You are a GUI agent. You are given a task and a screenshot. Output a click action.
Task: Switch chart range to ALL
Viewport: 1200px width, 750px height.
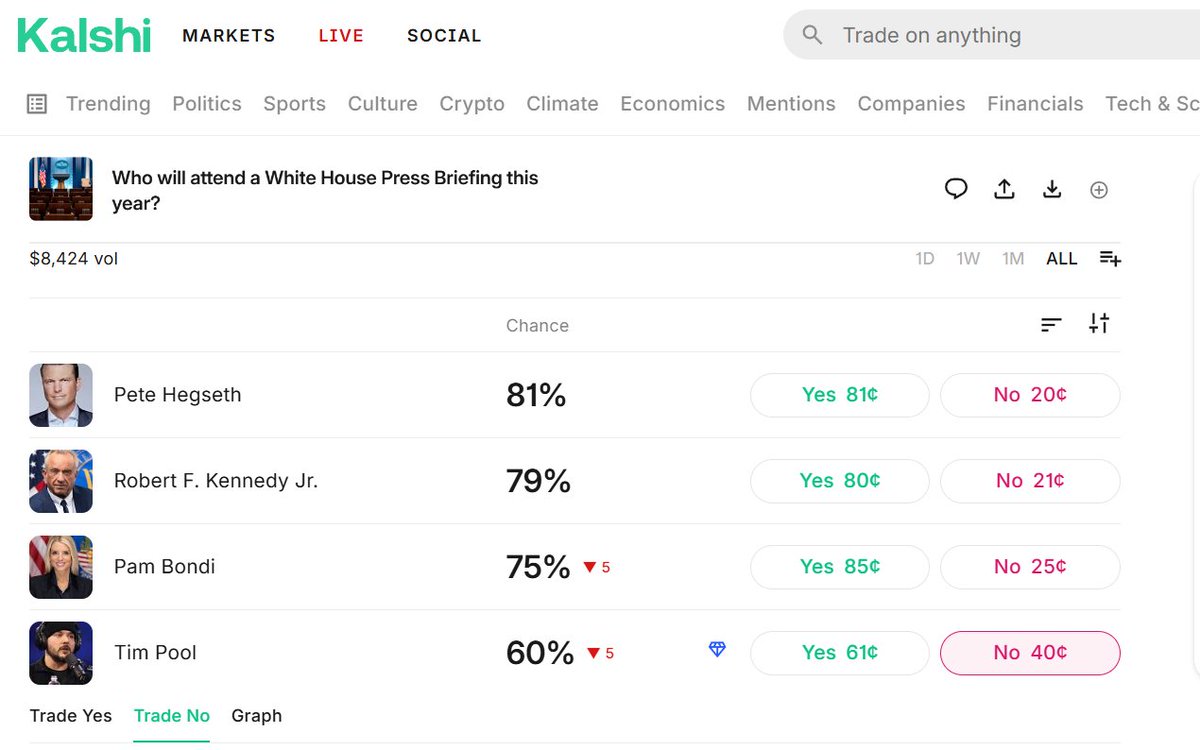[x=1062, y=259]
